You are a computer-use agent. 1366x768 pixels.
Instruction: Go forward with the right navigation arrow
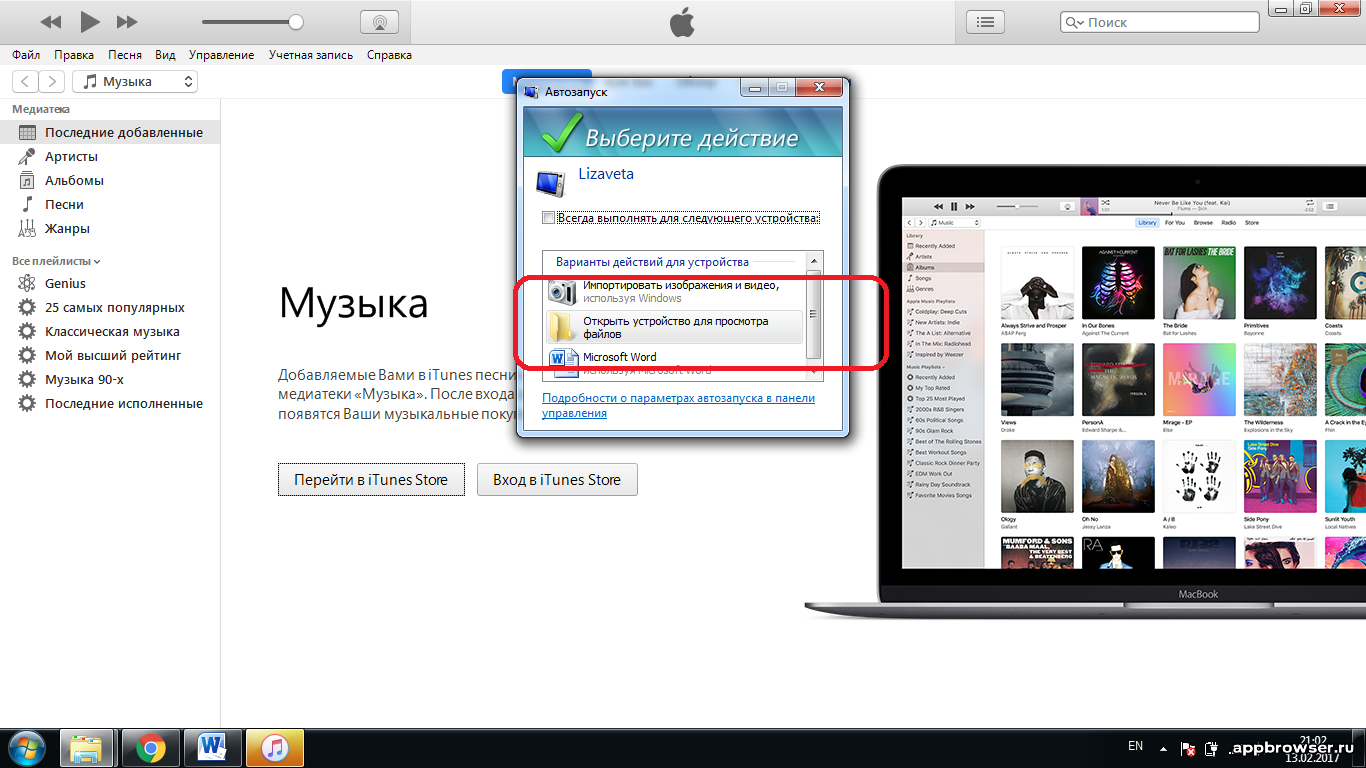click(52, 82)
